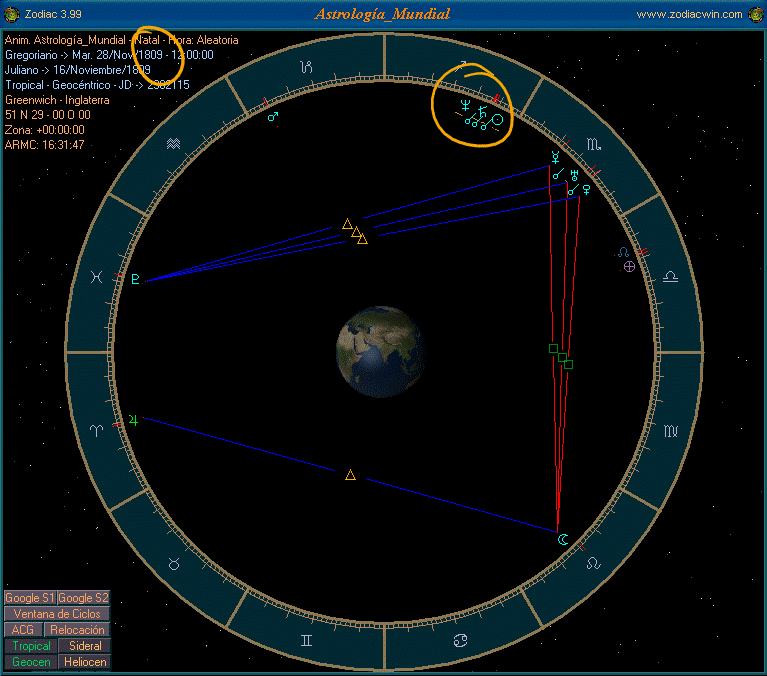Image resolution: width=767 pixels, height=676 pixels.
Task: Click the Part of Fortune symbol
Action: [628, 267]
